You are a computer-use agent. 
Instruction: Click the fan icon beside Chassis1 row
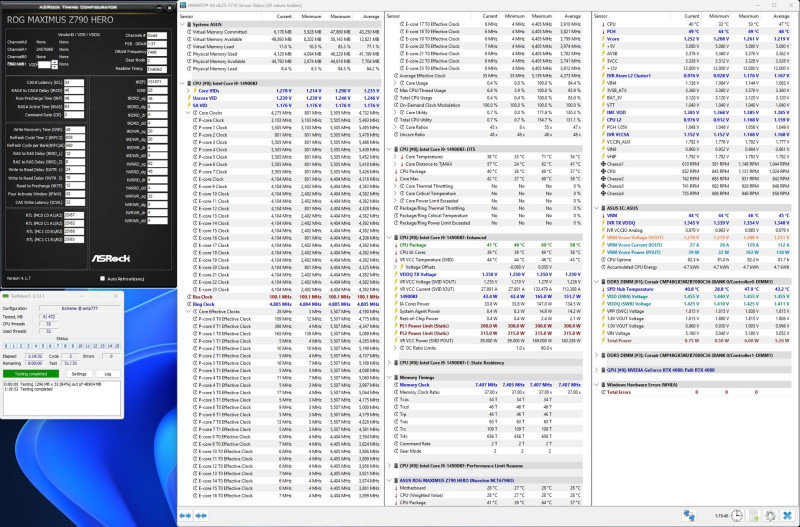pos(603,164)
